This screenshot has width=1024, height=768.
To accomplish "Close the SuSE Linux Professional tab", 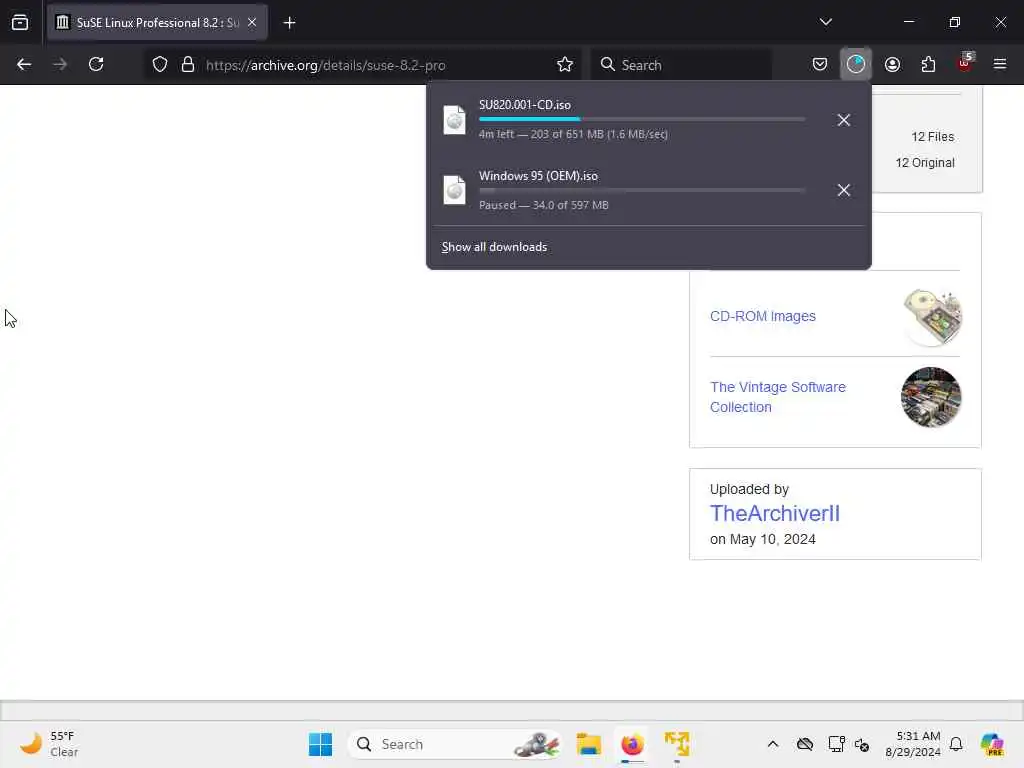I will [252, 22].
